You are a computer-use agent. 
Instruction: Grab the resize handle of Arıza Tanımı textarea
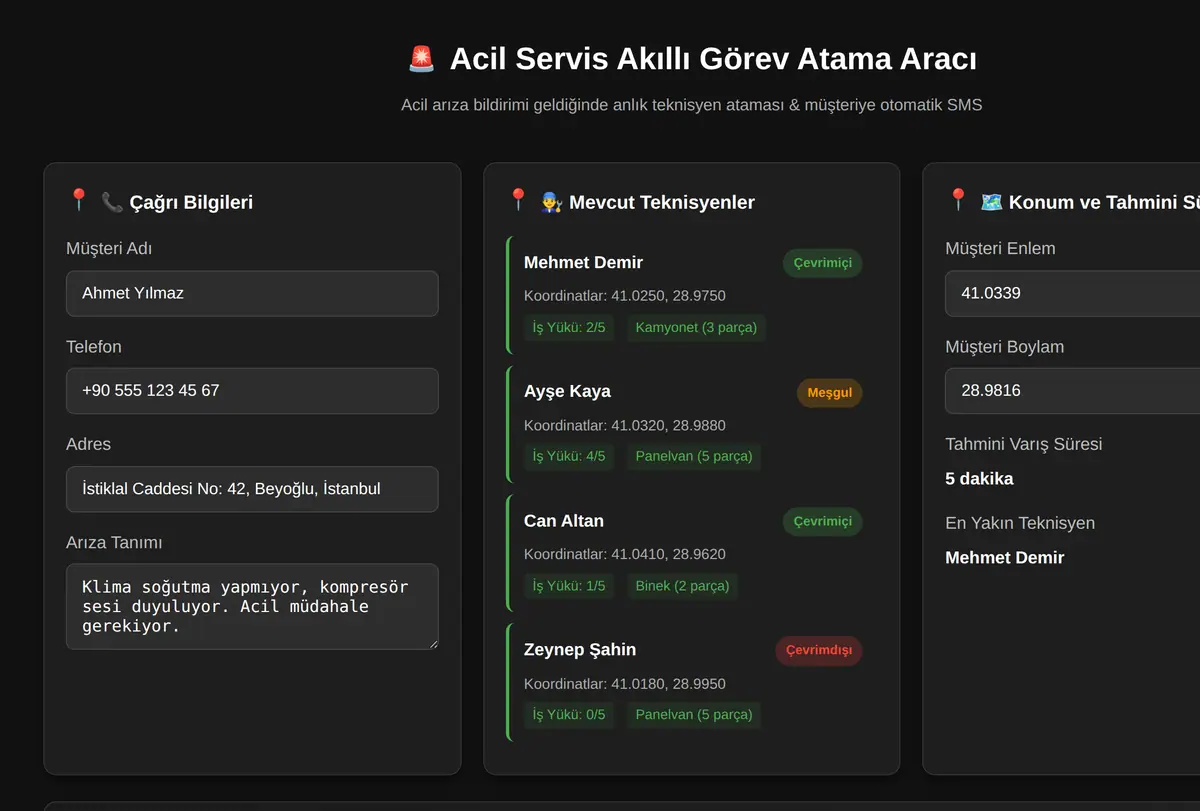432,643
